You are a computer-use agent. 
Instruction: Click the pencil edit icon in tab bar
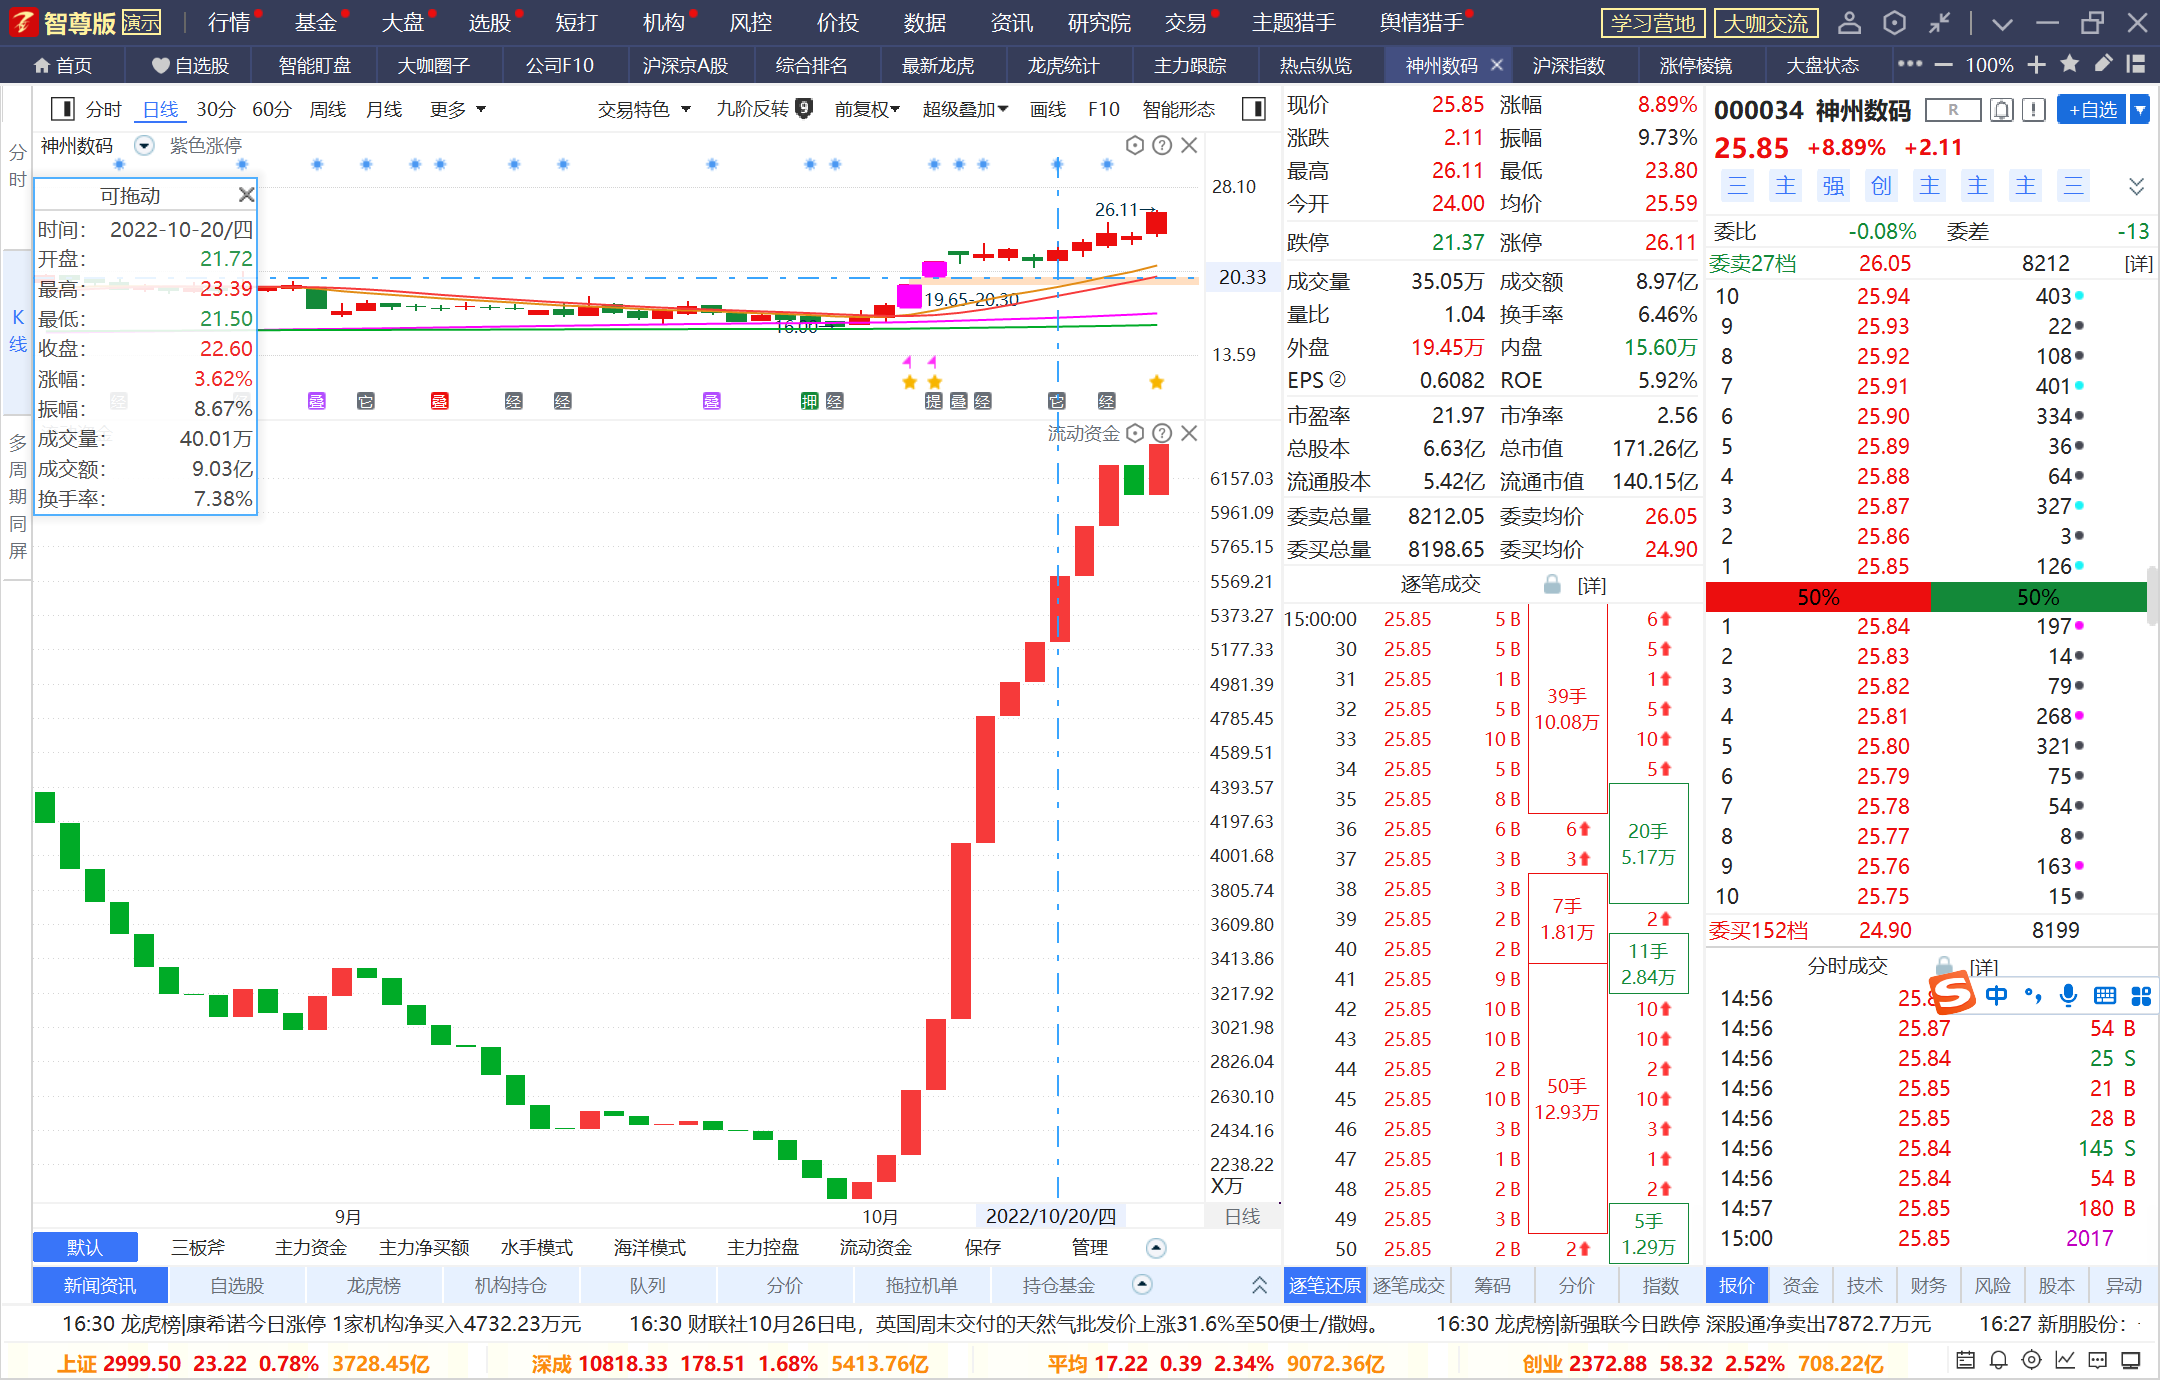(2103, 64)
